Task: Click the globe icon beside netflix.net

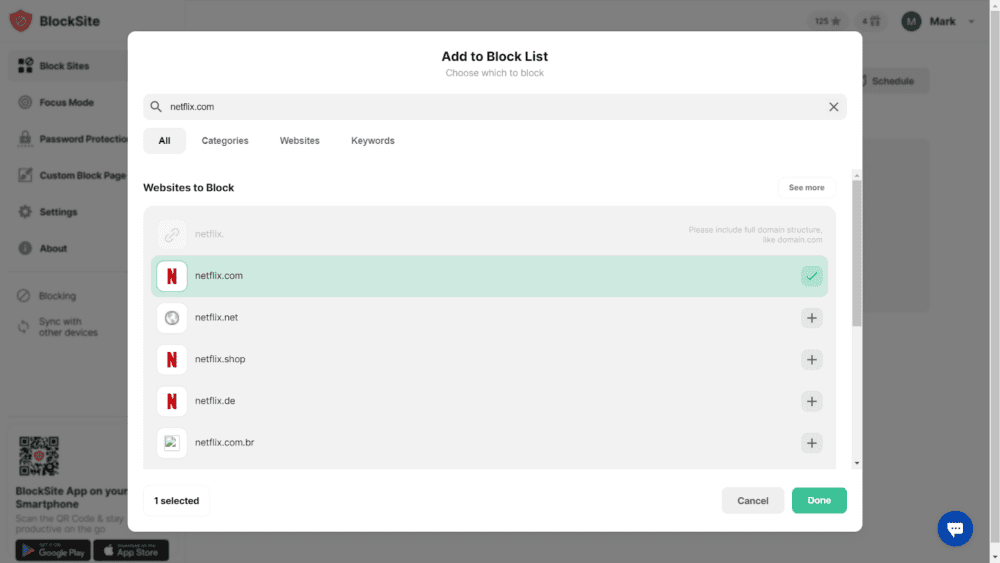Action: pyautogui.click(x=172, y=318)
